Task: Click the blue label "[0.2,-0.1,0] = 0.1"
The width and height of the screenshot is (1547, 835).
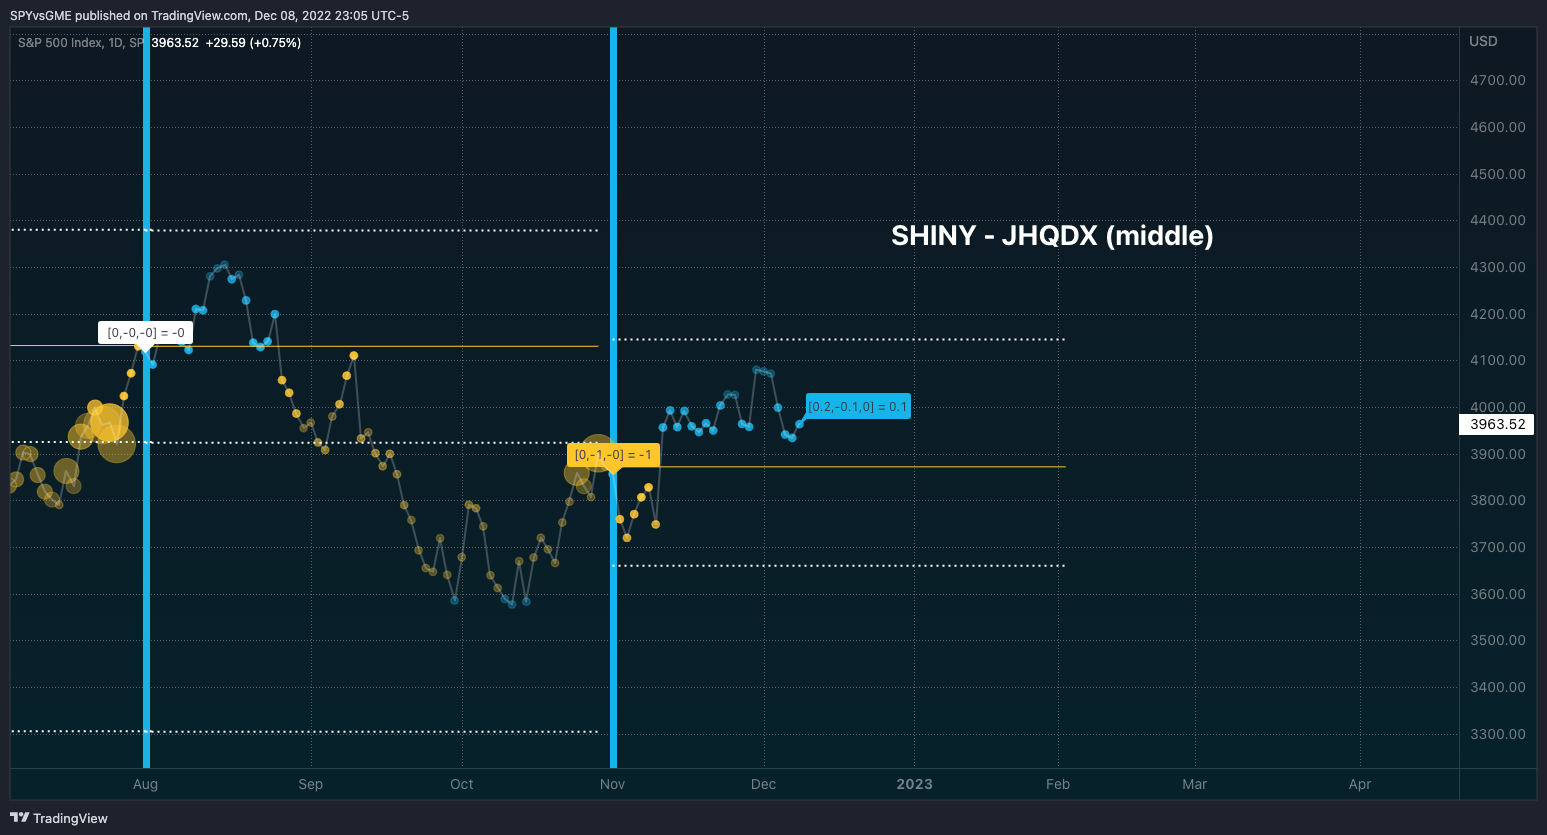Action: click(858, 407)
